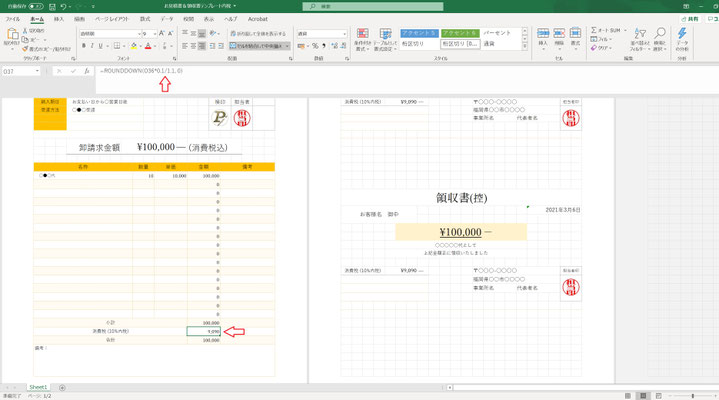Select the Sheet1 tab
This screenshot has width=719, height=400.
(x=38, y=387)
